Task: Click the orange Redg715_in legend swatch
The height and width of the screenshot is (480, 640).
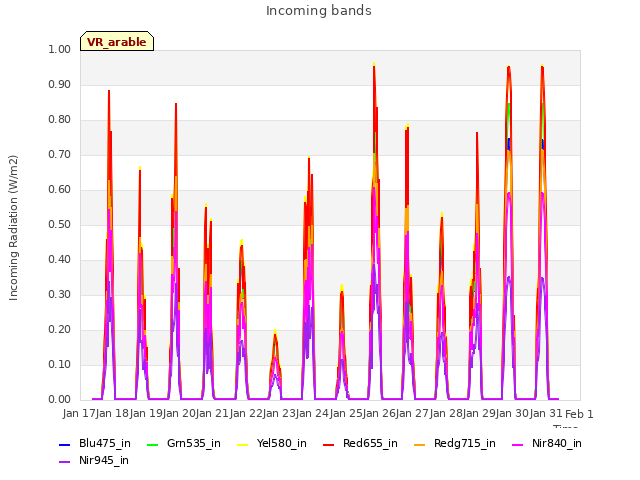Action: click(x=420, y=444)
